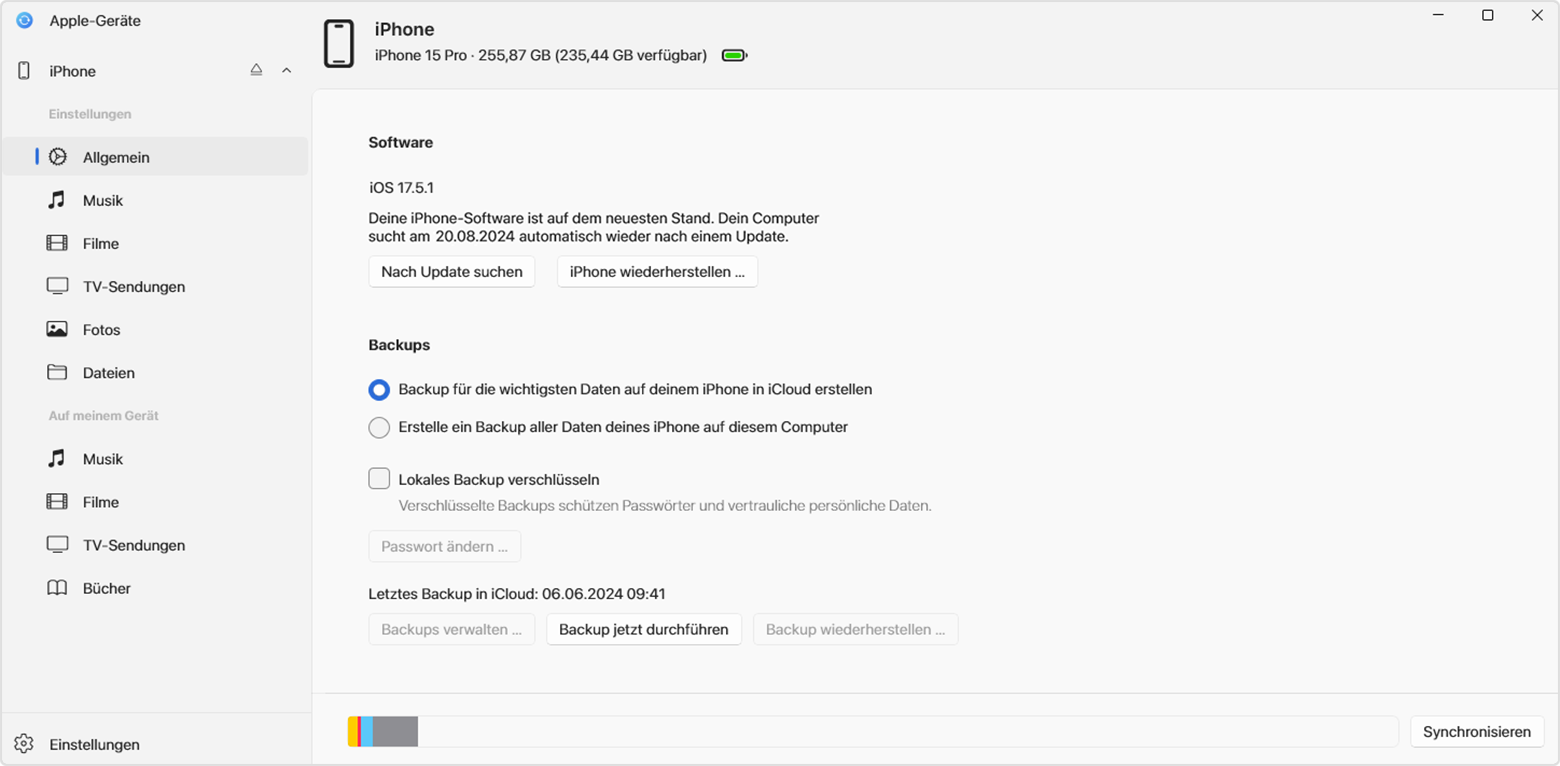Image resolution: width=1560 pixels, height=766 pixels.
Task: Click the iPhone device icon in sidebar
Action: click(x=24, y=71)
